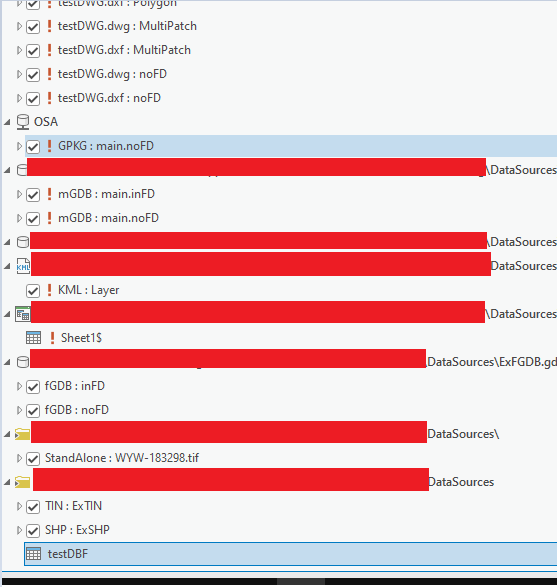Click the folder icon above StandAlone raster
Screen dimensions: 557x587
coord(22,434)
